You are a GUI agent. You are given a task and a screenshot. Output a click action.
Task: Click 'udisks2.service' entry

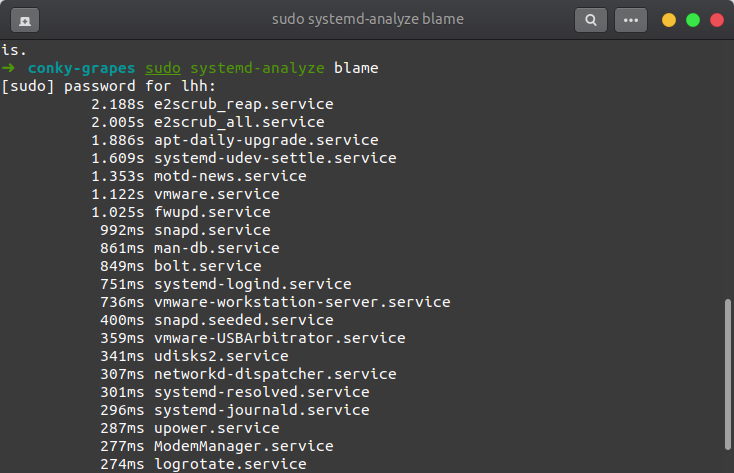[x=221, y=356]
